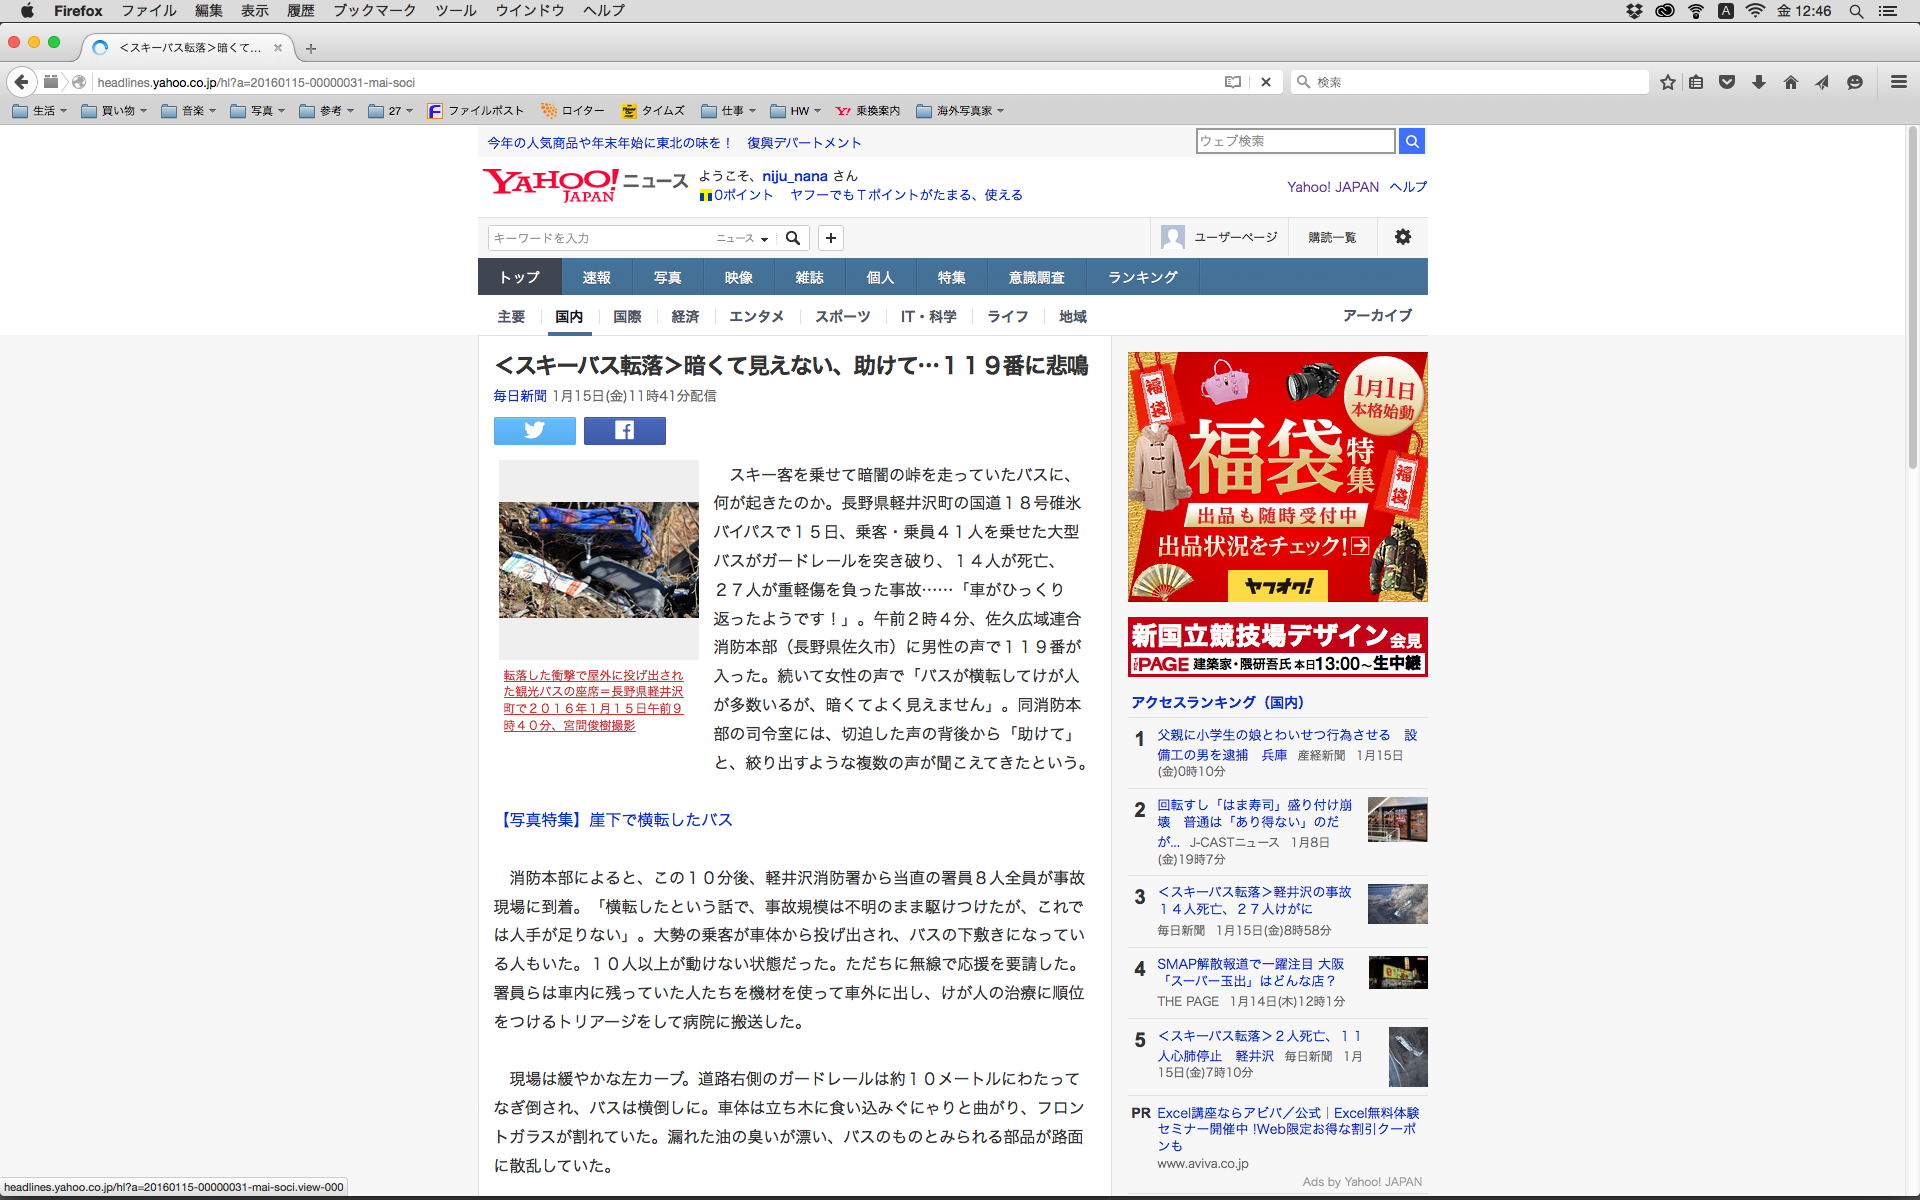Viewport: 1920px width, 1200px height.
Task: Open the Yahoo news settings gear
Action: 1402,237
